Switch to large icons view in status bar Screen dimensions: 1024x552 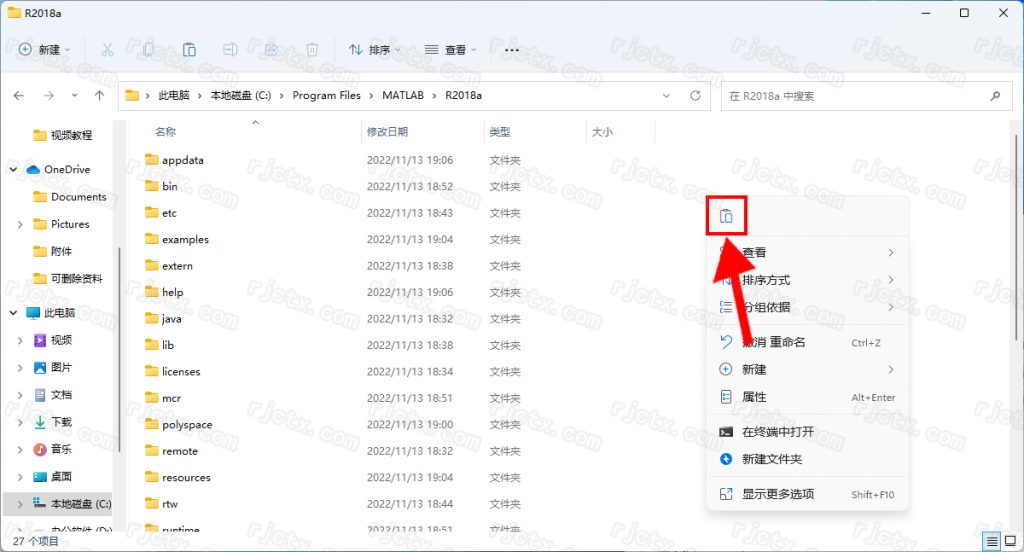[x=1010, y=541]
